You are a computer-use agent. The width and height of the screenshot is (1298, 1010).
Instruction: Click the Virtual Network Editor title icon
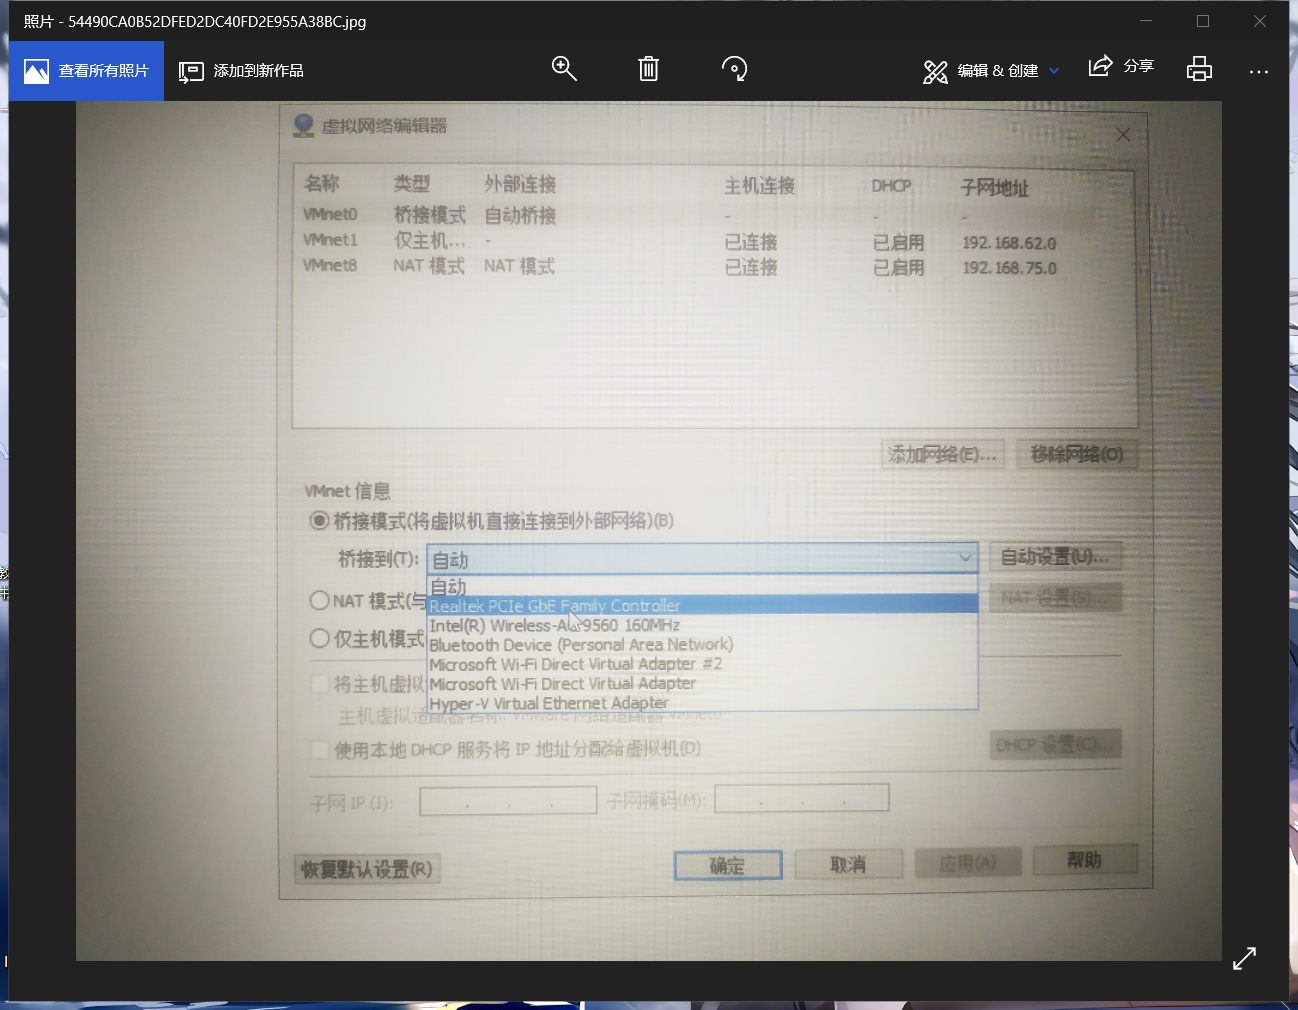pos(303,125)
